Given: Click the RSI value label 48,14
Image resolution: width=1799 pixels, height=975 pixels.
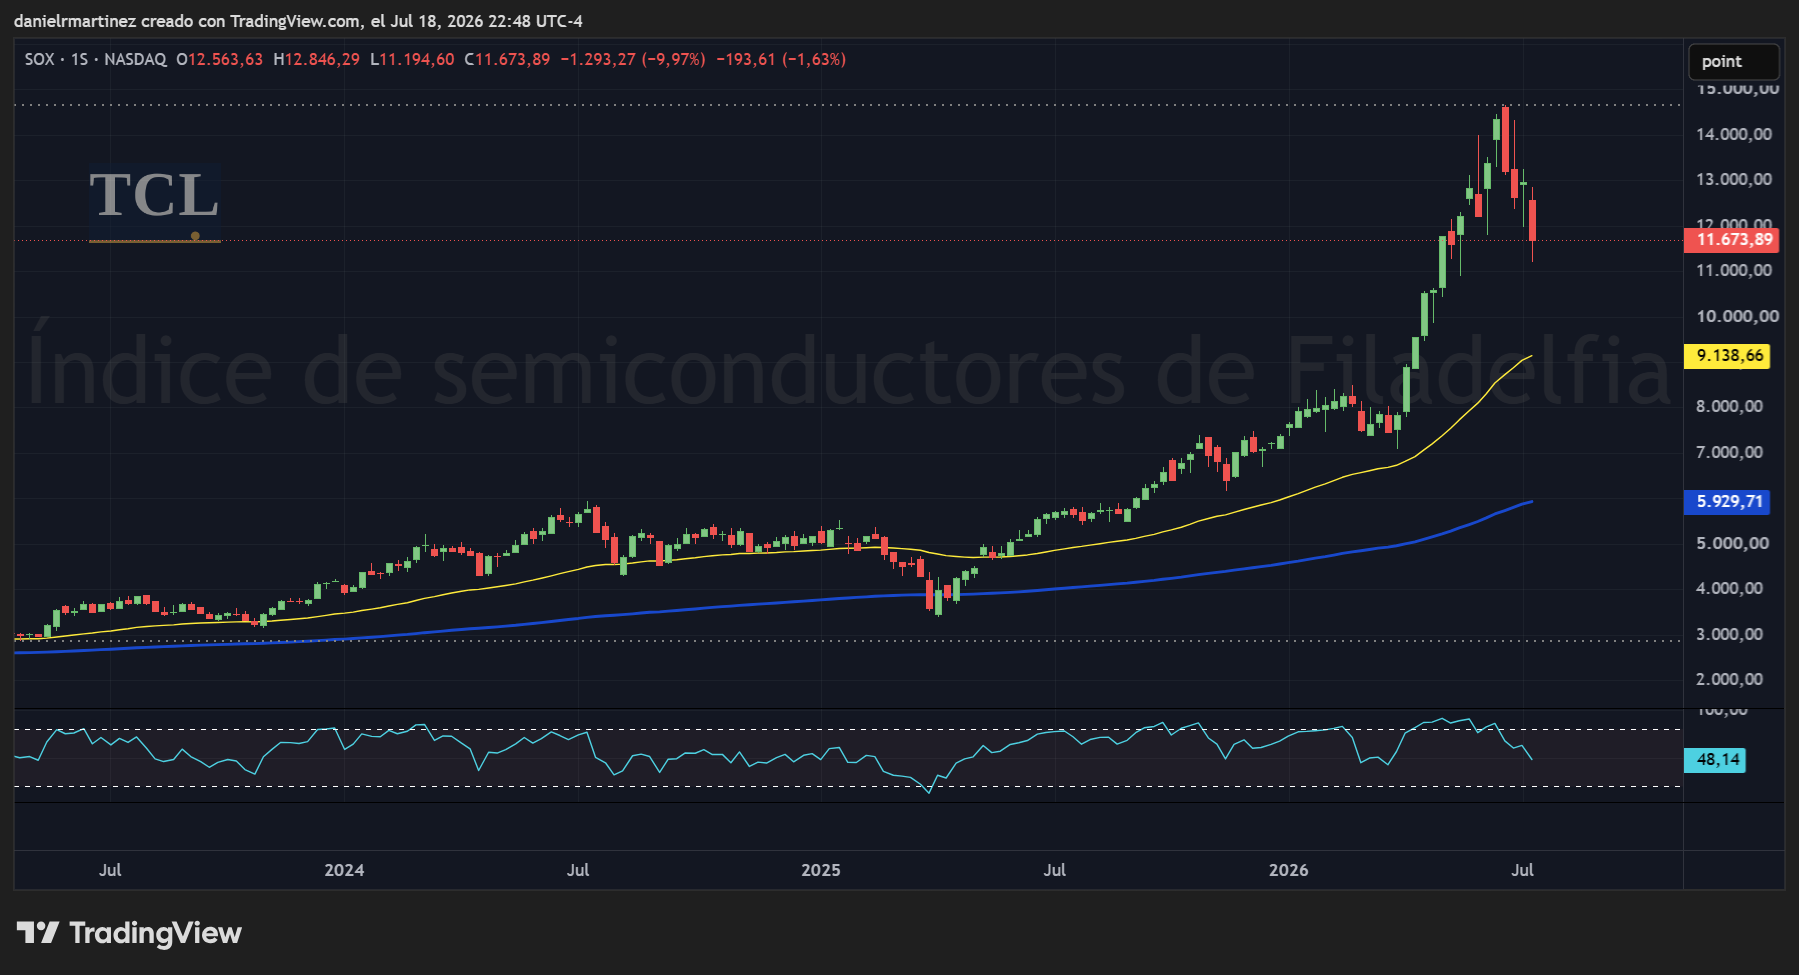Looking at the screenshot, I should pyautogui.click(x=1717, y=760).
